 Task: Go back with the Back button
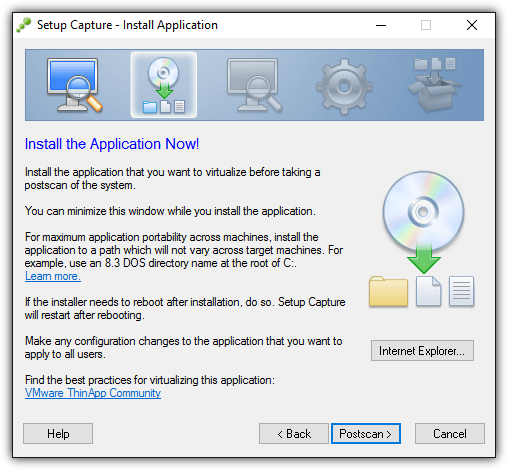[294, 434]
